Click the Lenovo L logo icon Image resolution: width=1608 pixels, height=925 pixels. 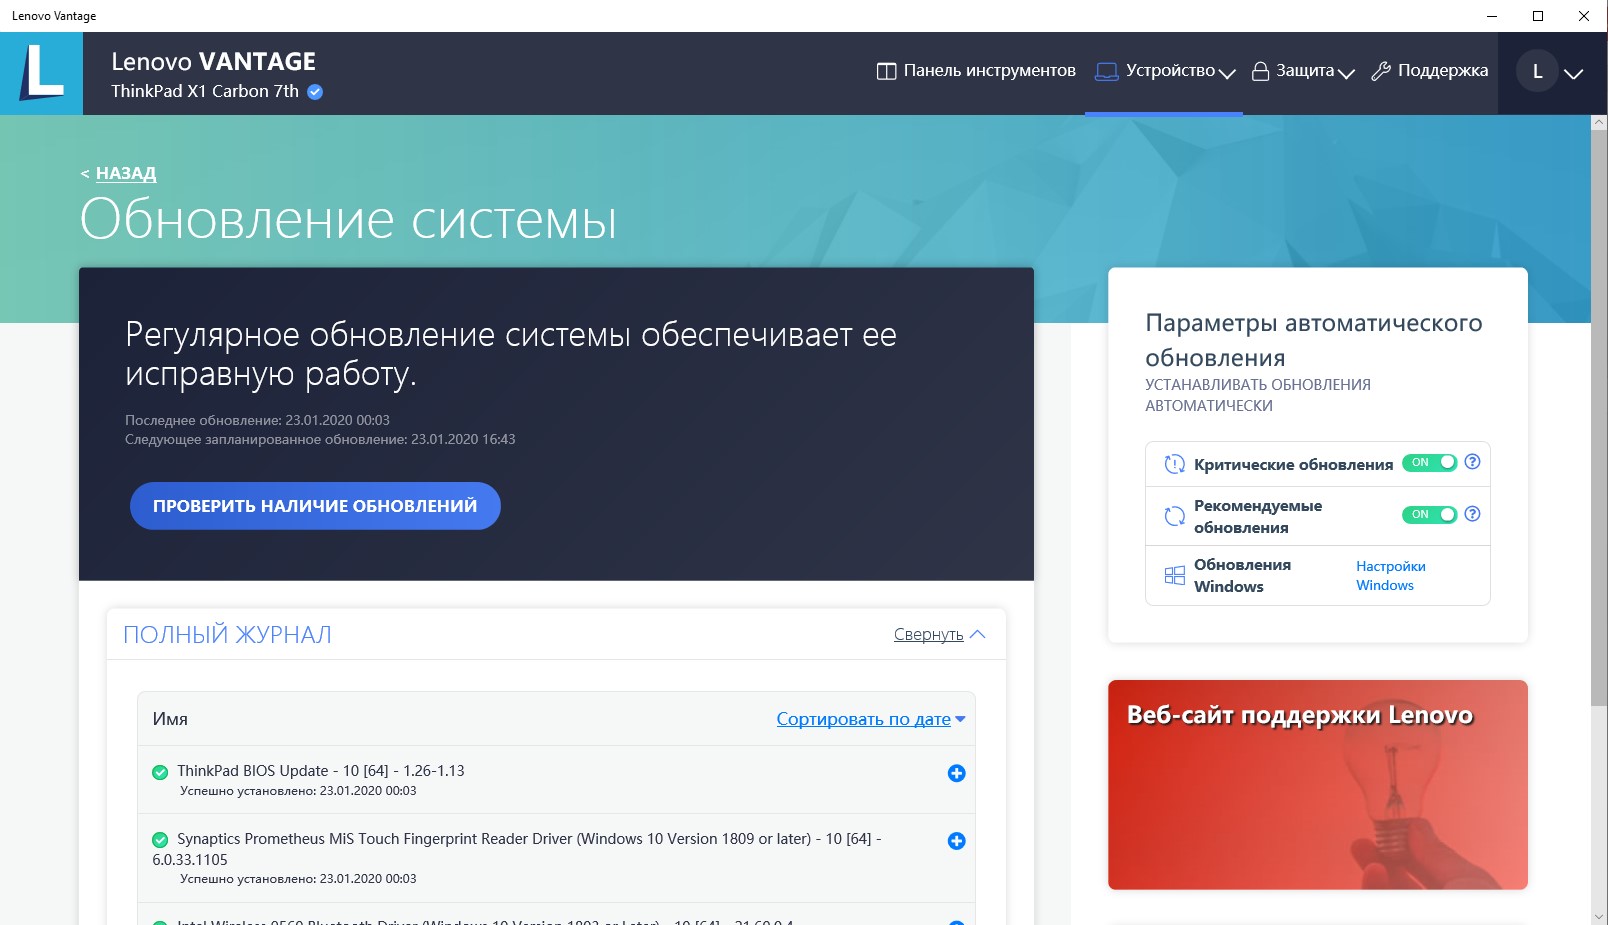(41, 73)
